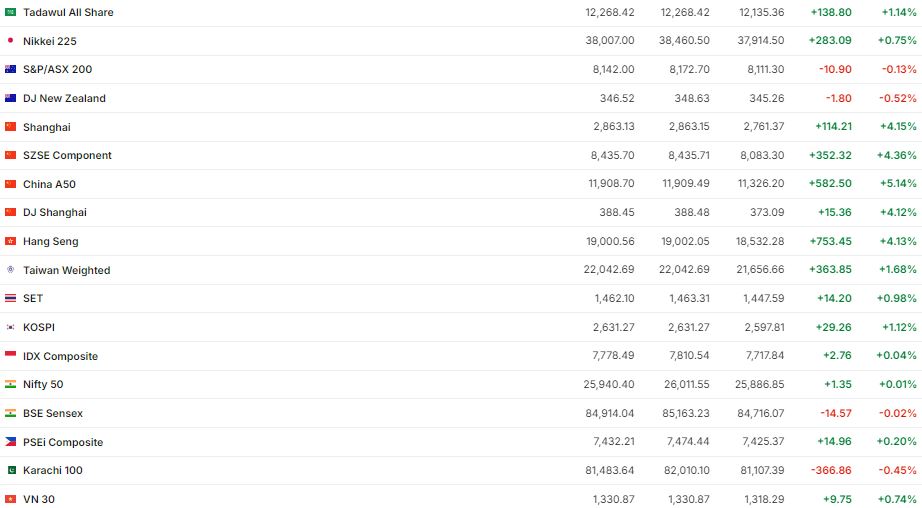
Task: Click the Philippines flag beside PSEi Composite
Action: [10, 442]
